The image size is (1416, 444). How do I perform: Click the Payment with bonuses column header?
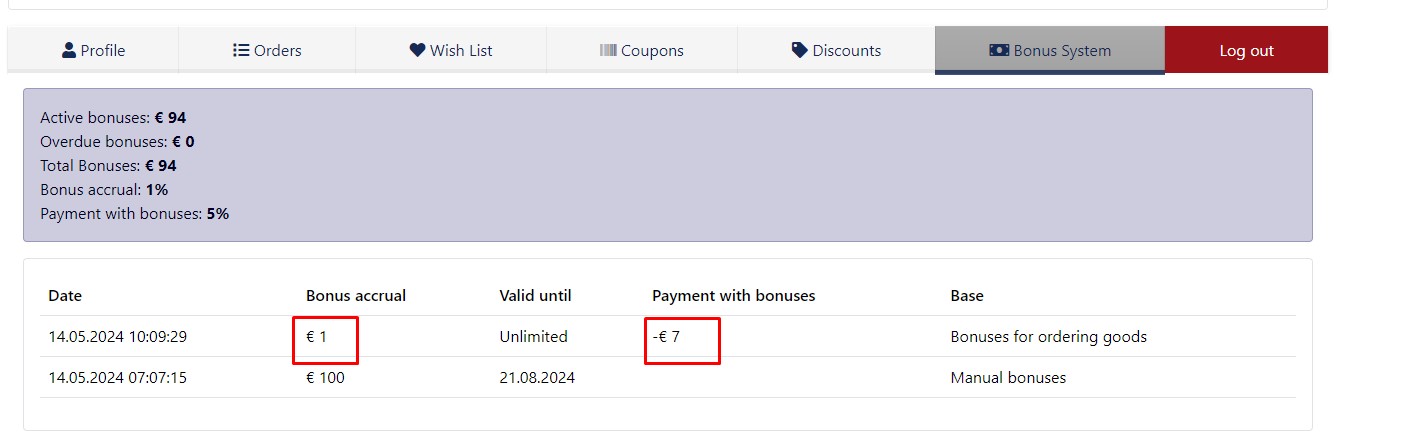pyautogui.click(x=733, y=296)
